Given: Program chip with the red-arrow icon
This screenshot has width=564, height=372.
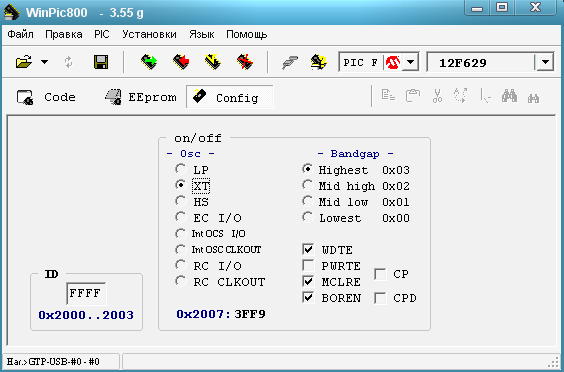Looking at the screenshot, I should pos(181,62).
